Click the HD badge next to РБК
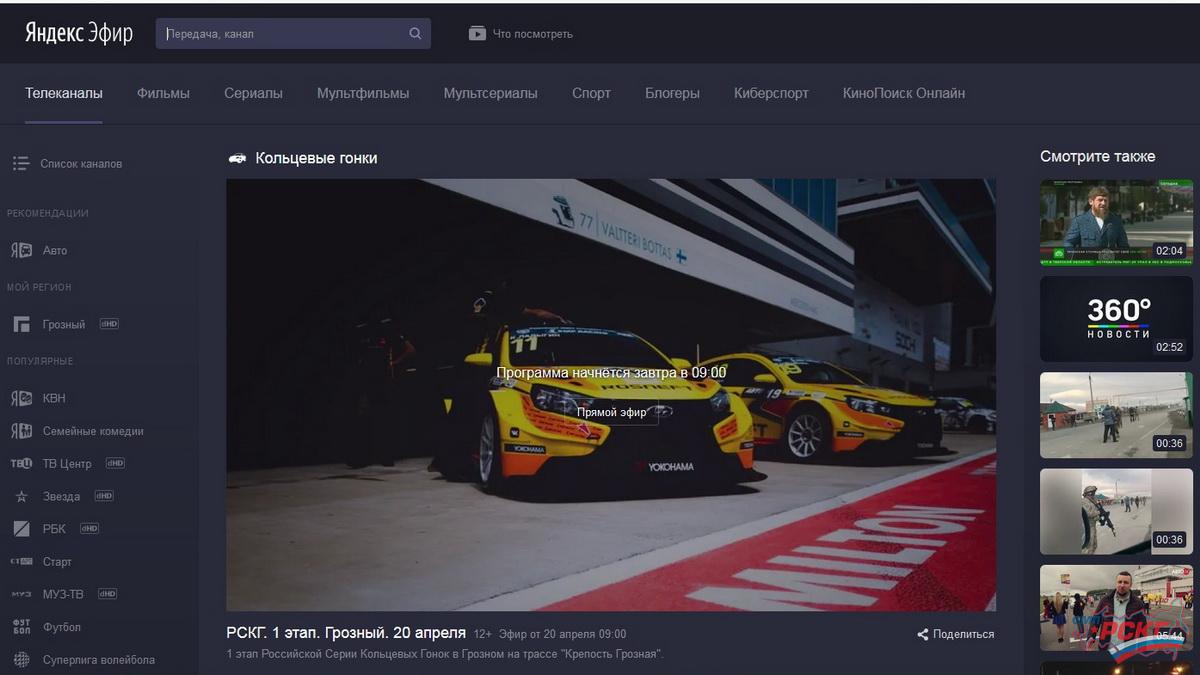 click(x=90, y=529)
